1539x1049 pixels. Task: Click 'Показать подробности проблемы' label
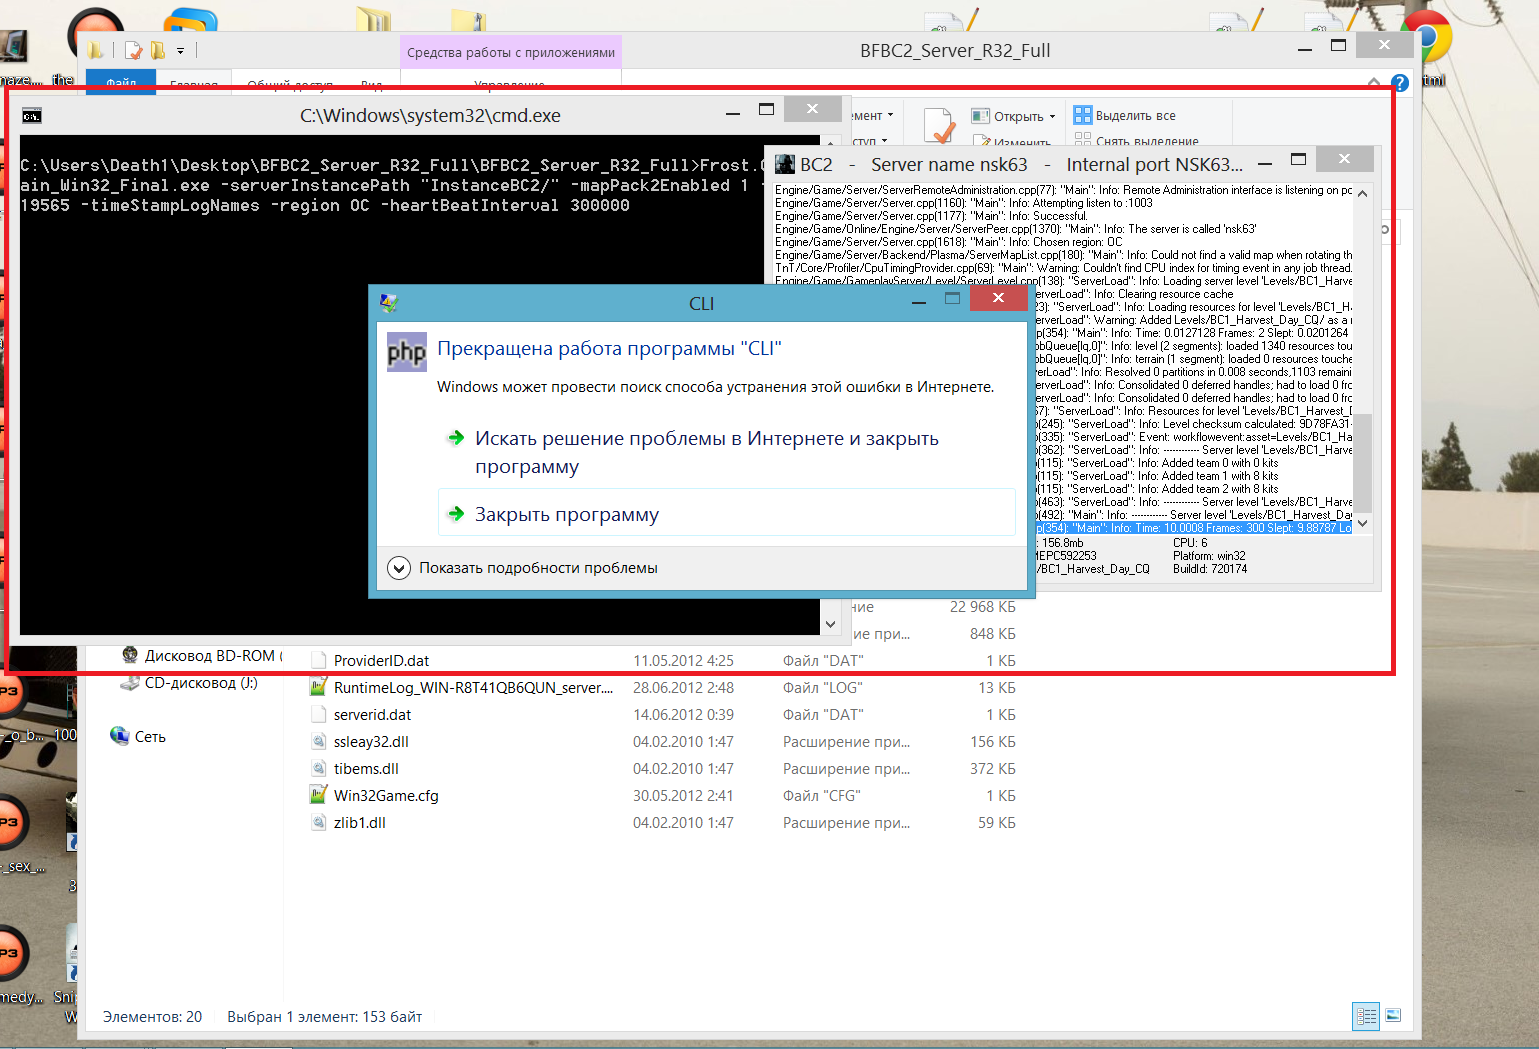tap(538, 568)
